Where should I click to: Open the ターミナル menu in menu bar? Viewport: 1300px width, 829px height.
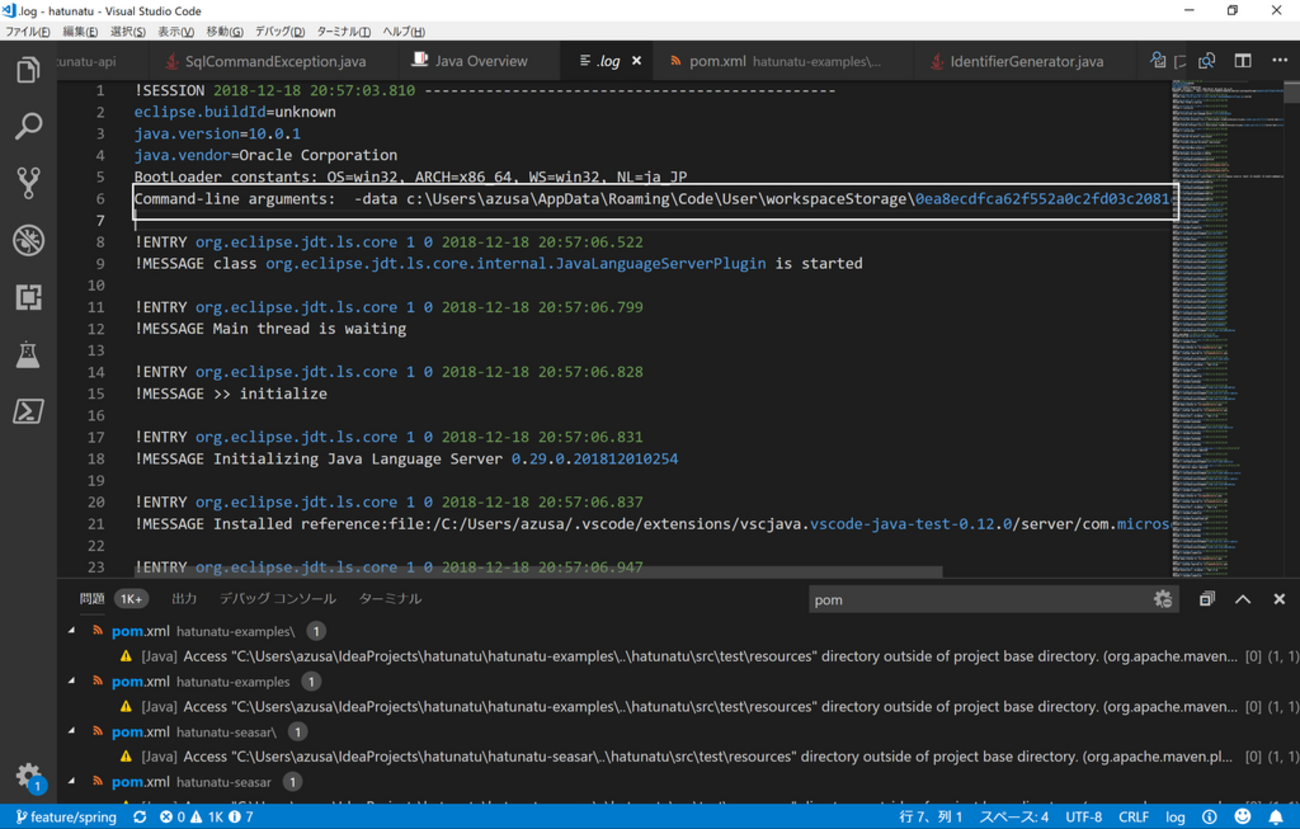(343, 32)
